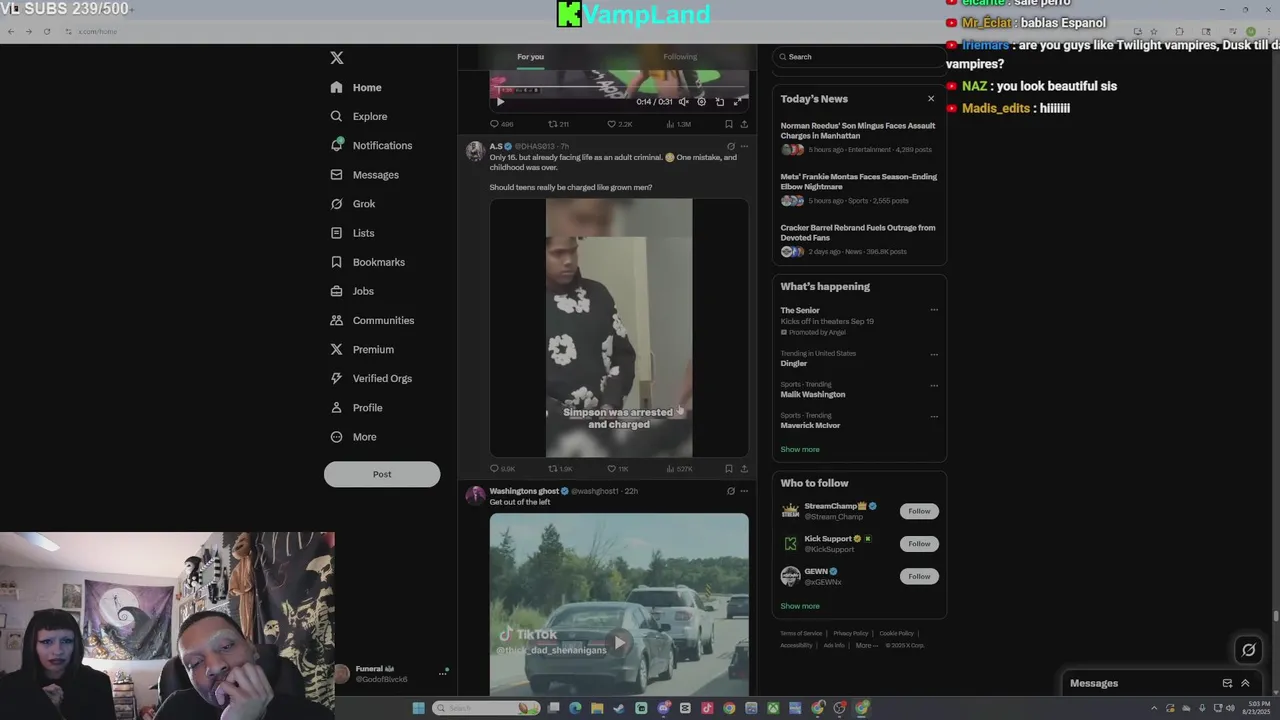Open the X logo home link

click(x=337, y=58)
